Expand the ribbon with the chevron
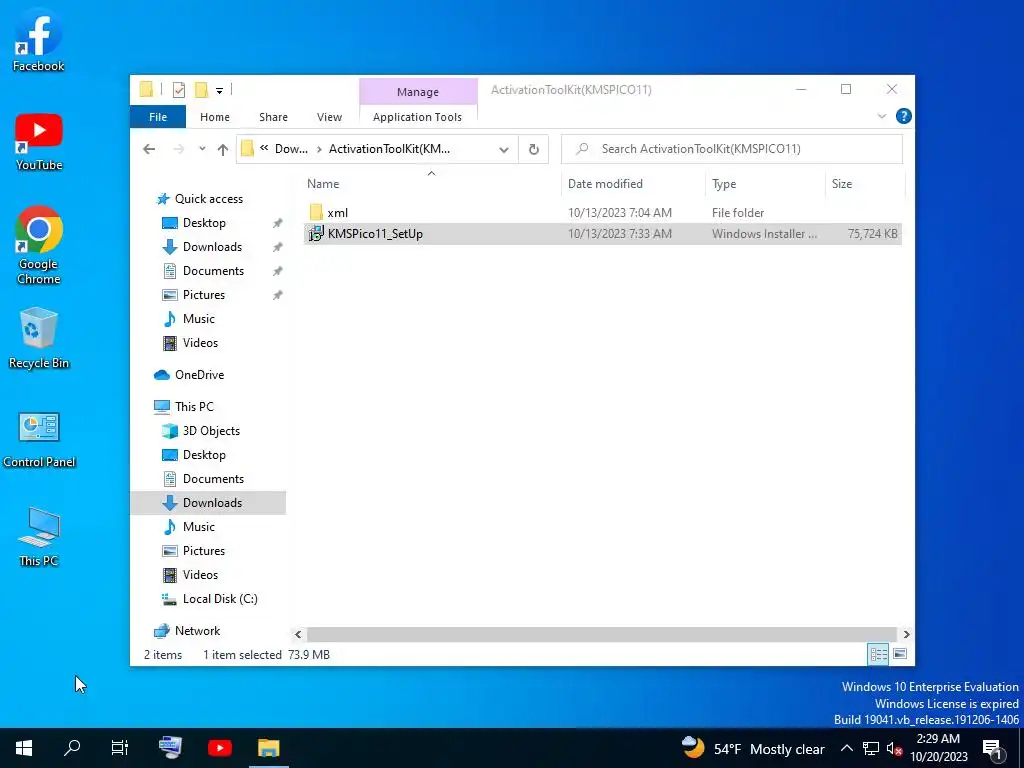The height and width of the screenshot is (768, 1024). coord(882,116)
